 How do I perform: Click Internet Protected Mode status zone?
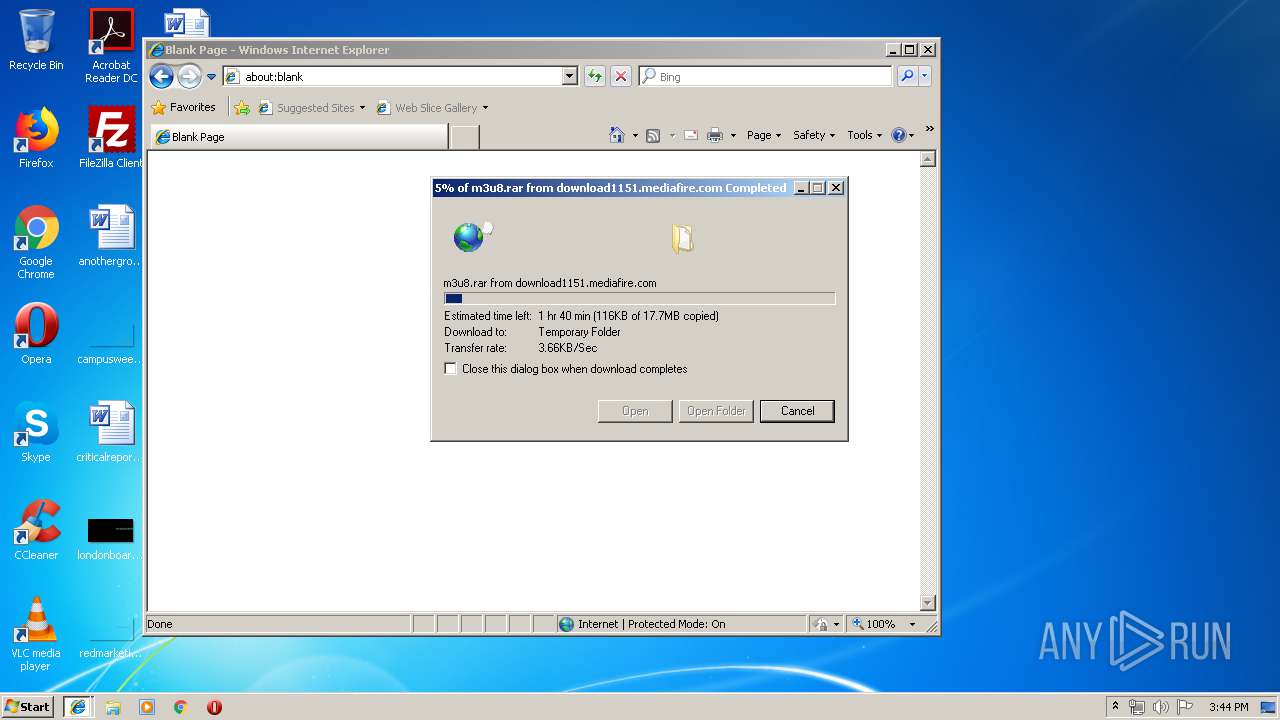click(681, 624)
